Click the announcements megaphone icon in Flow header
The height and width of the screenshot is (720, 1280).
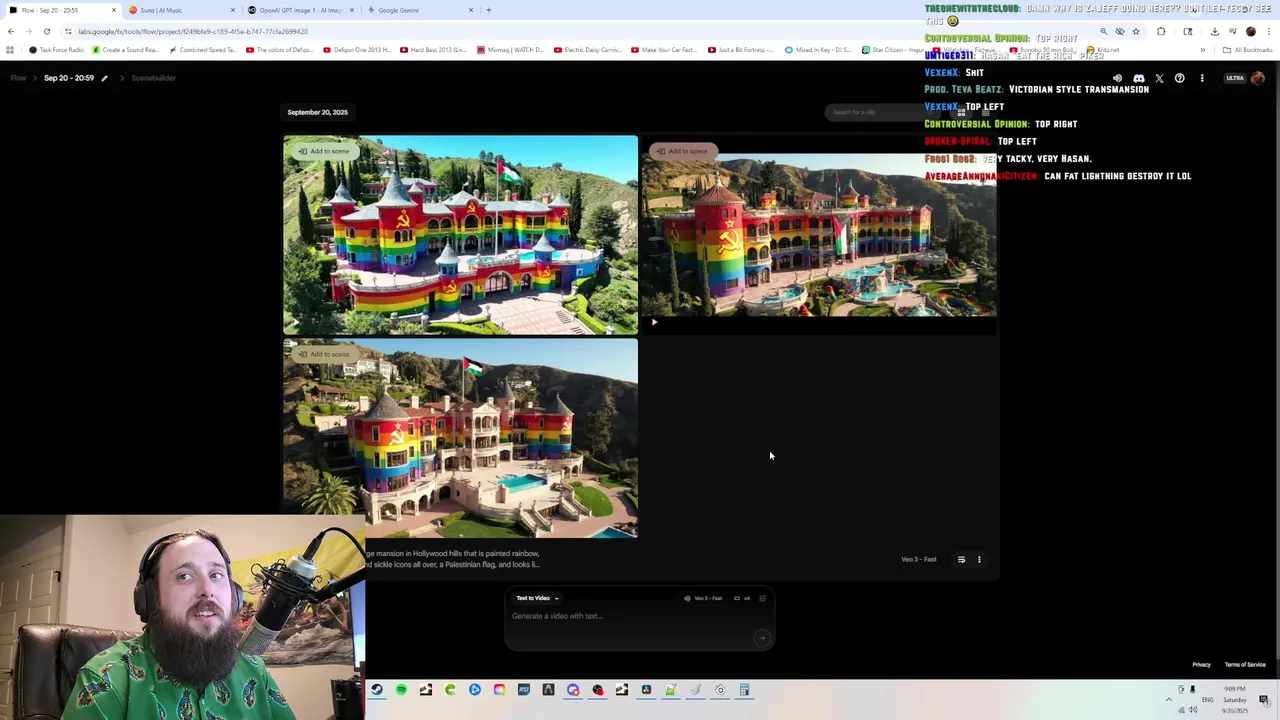(x=1117, y=78)
